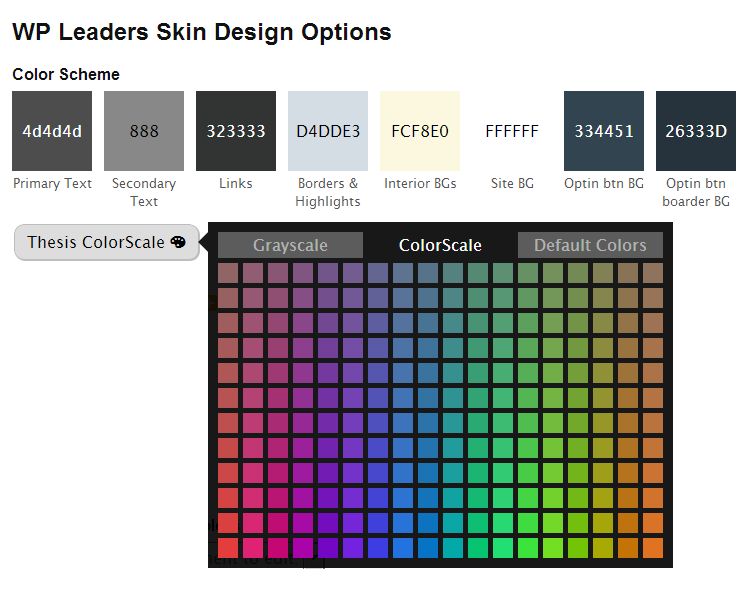Choose muted brown swatch at top-right of grid
The image size is (750, 597).
(653, 273)
